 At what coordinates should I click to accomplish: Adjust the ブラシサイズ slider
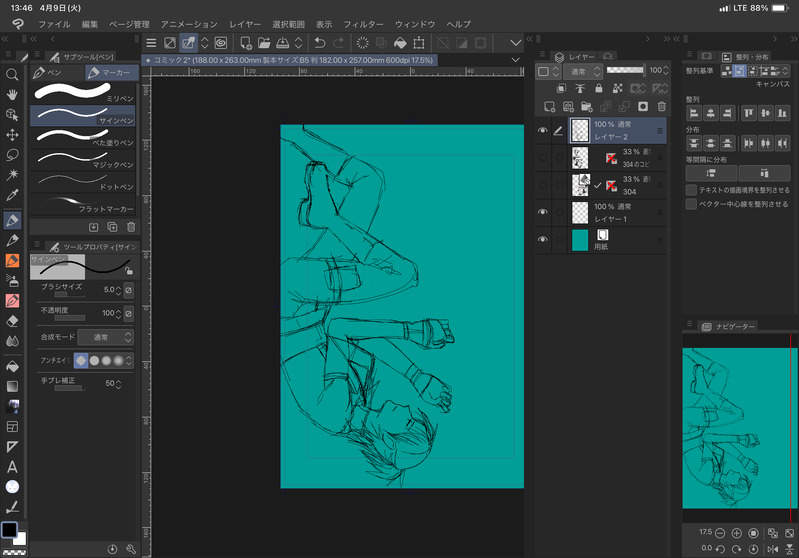point(70,296)
